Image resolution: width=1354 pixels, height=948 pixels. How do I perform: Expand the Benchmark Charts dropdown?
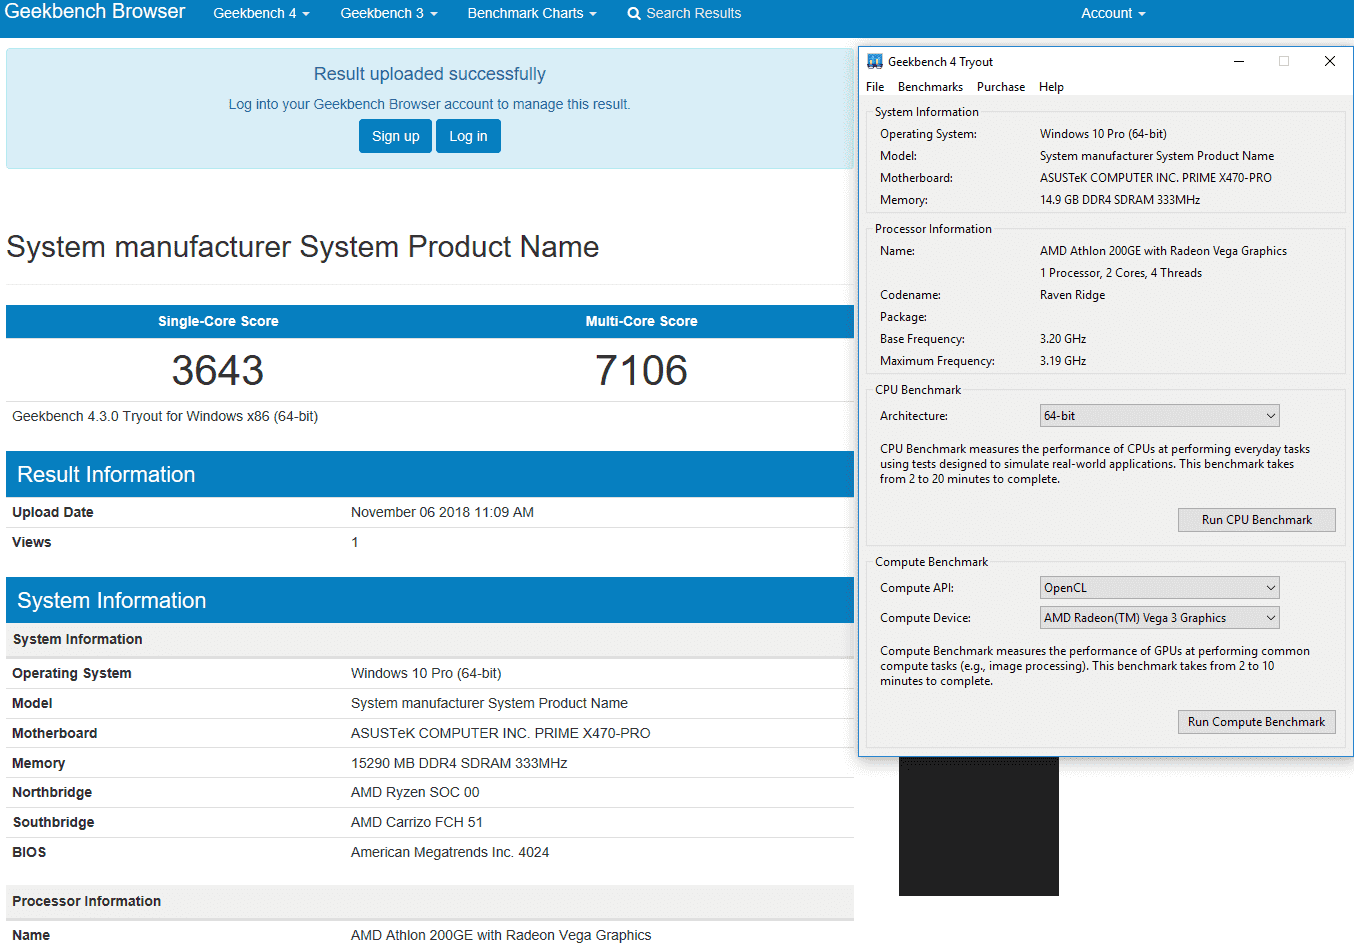531,13
